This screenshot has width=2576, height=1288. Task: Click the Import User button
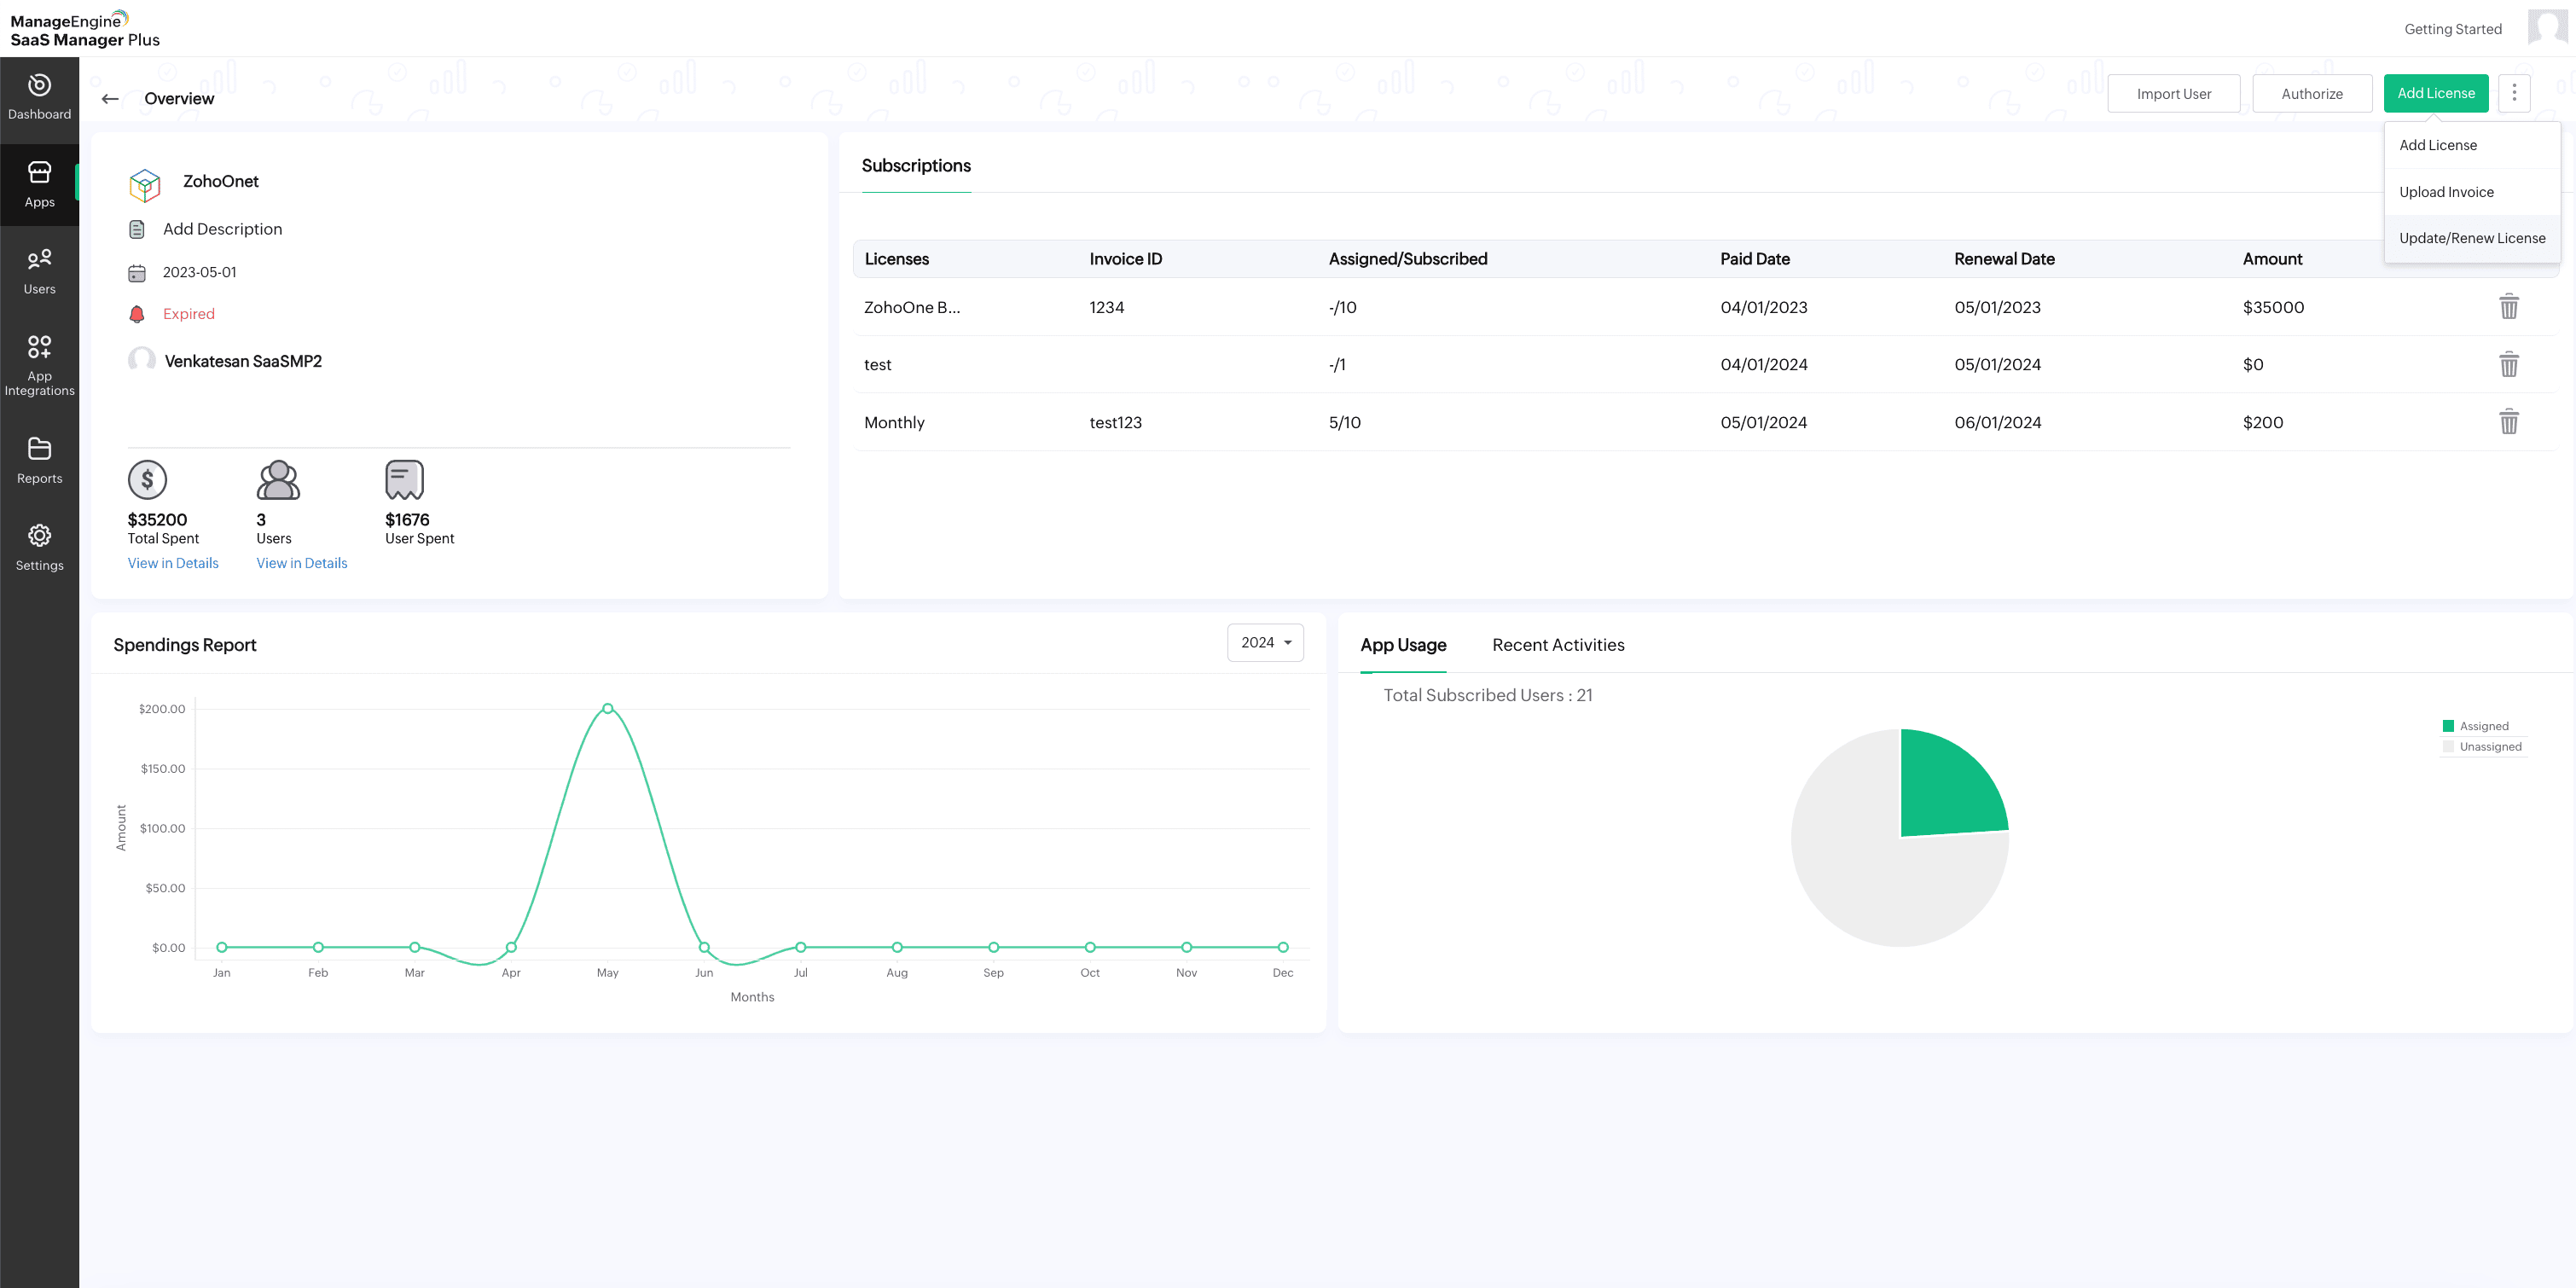pos(2173,94)
